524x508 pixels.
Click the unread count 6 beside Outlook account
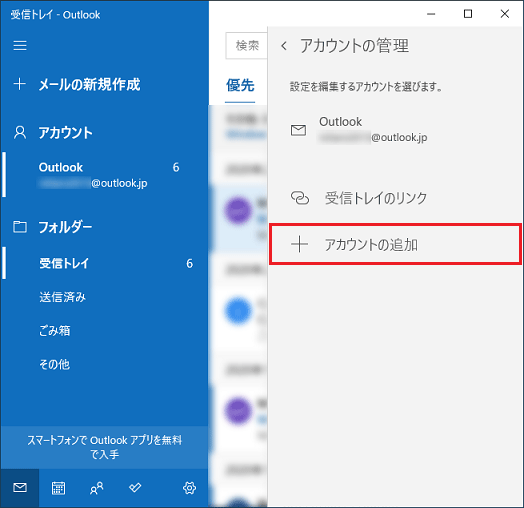click(x=176, y=167)
